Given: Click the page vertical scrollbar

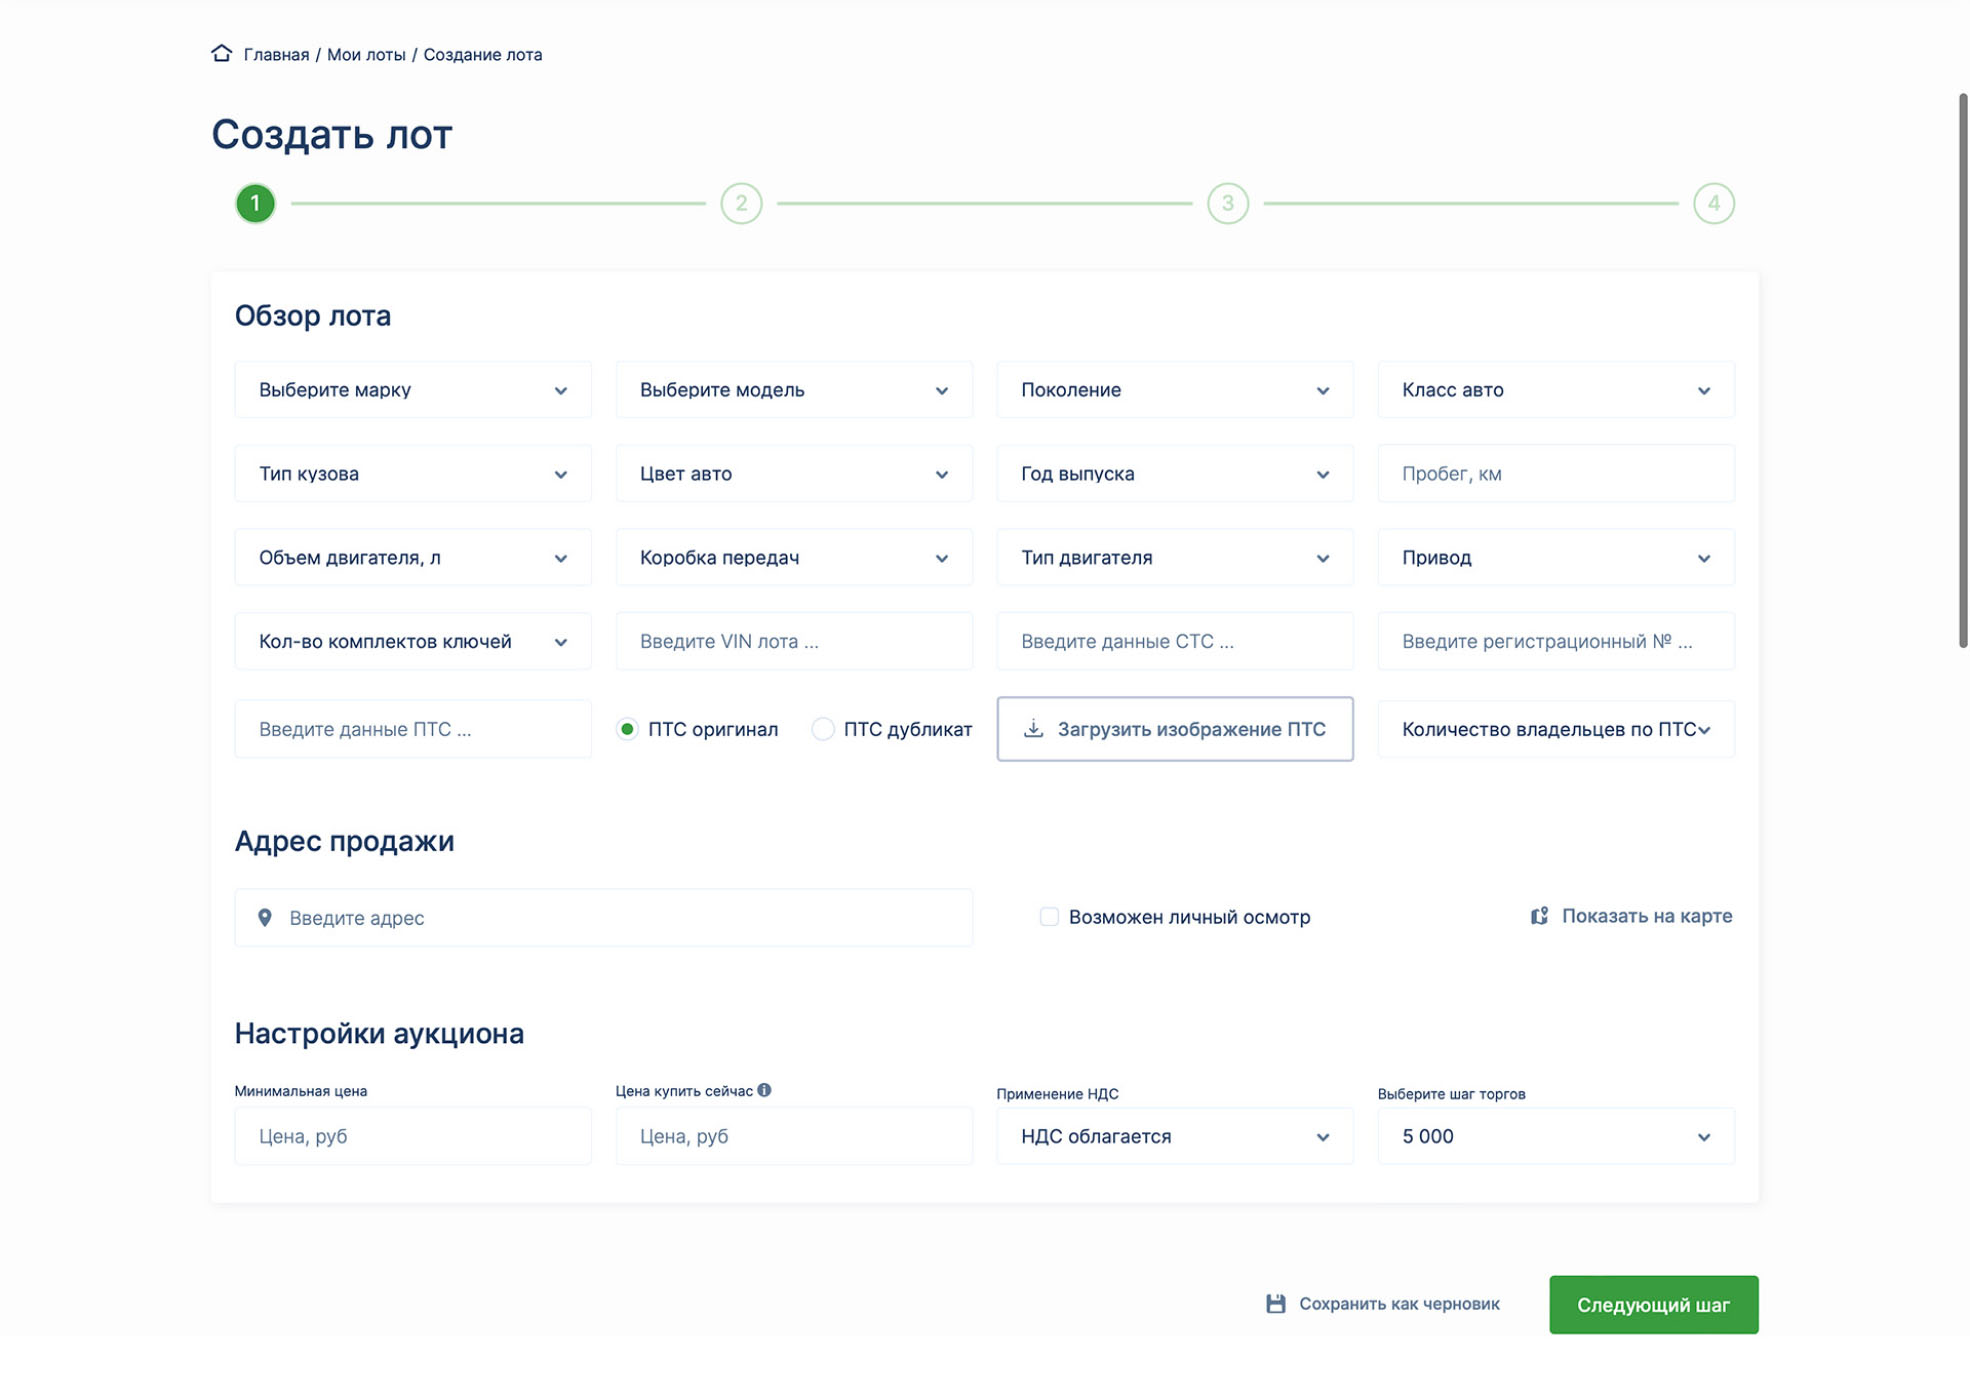Looking at the screenshot, I should pos(1962,370).
